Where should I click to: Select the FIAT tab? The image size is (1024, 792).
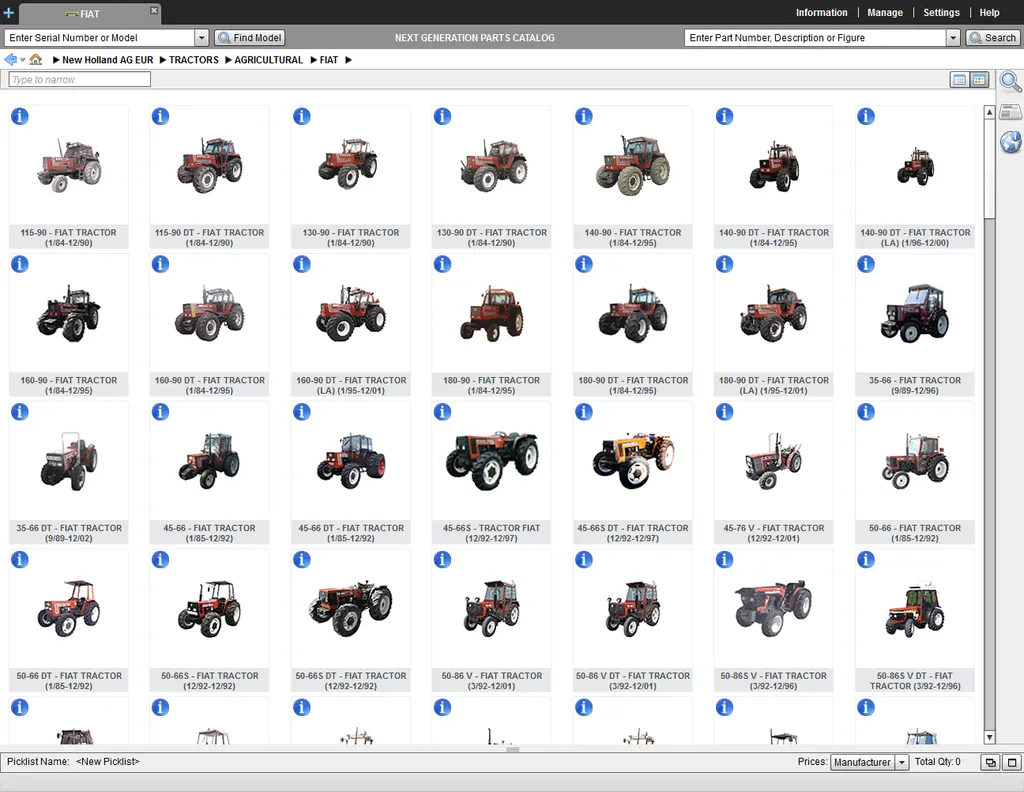pyautogui.click(x=89, y=14)
